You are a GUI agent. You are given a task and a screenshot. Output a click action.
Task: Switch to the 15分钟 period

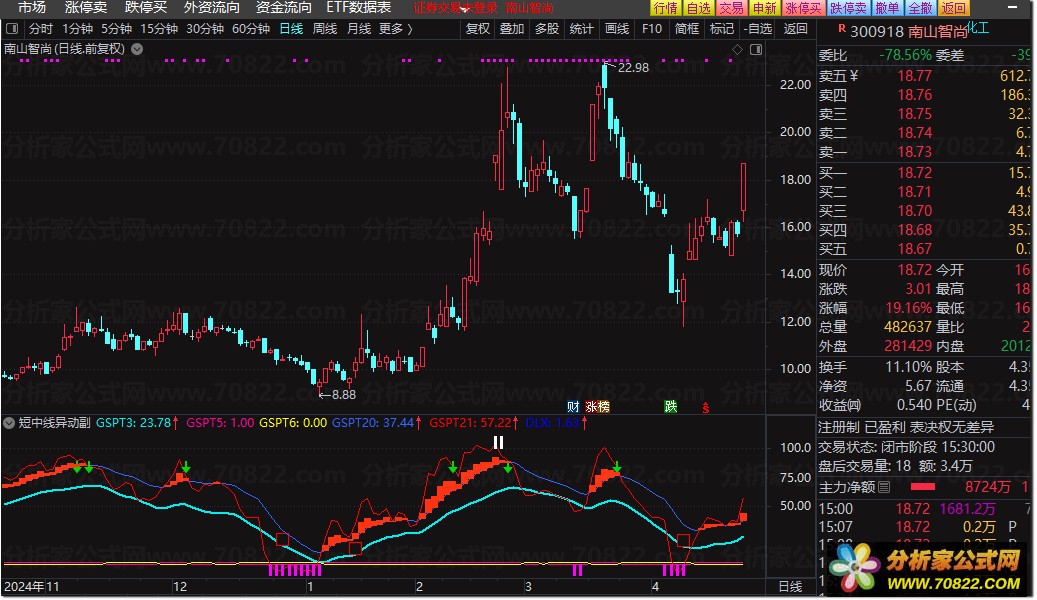pyautogui.click(x=159, y=29)
